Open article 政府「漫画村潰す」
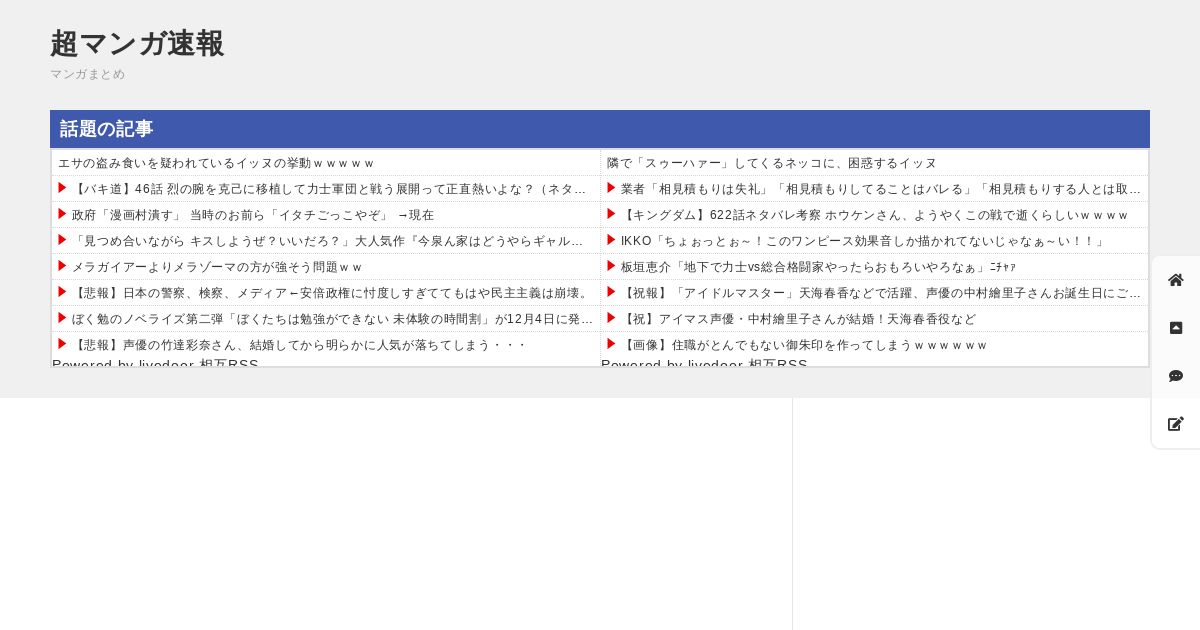The width and height of the screenshot is (1200, 630). [x=253, y=215]
